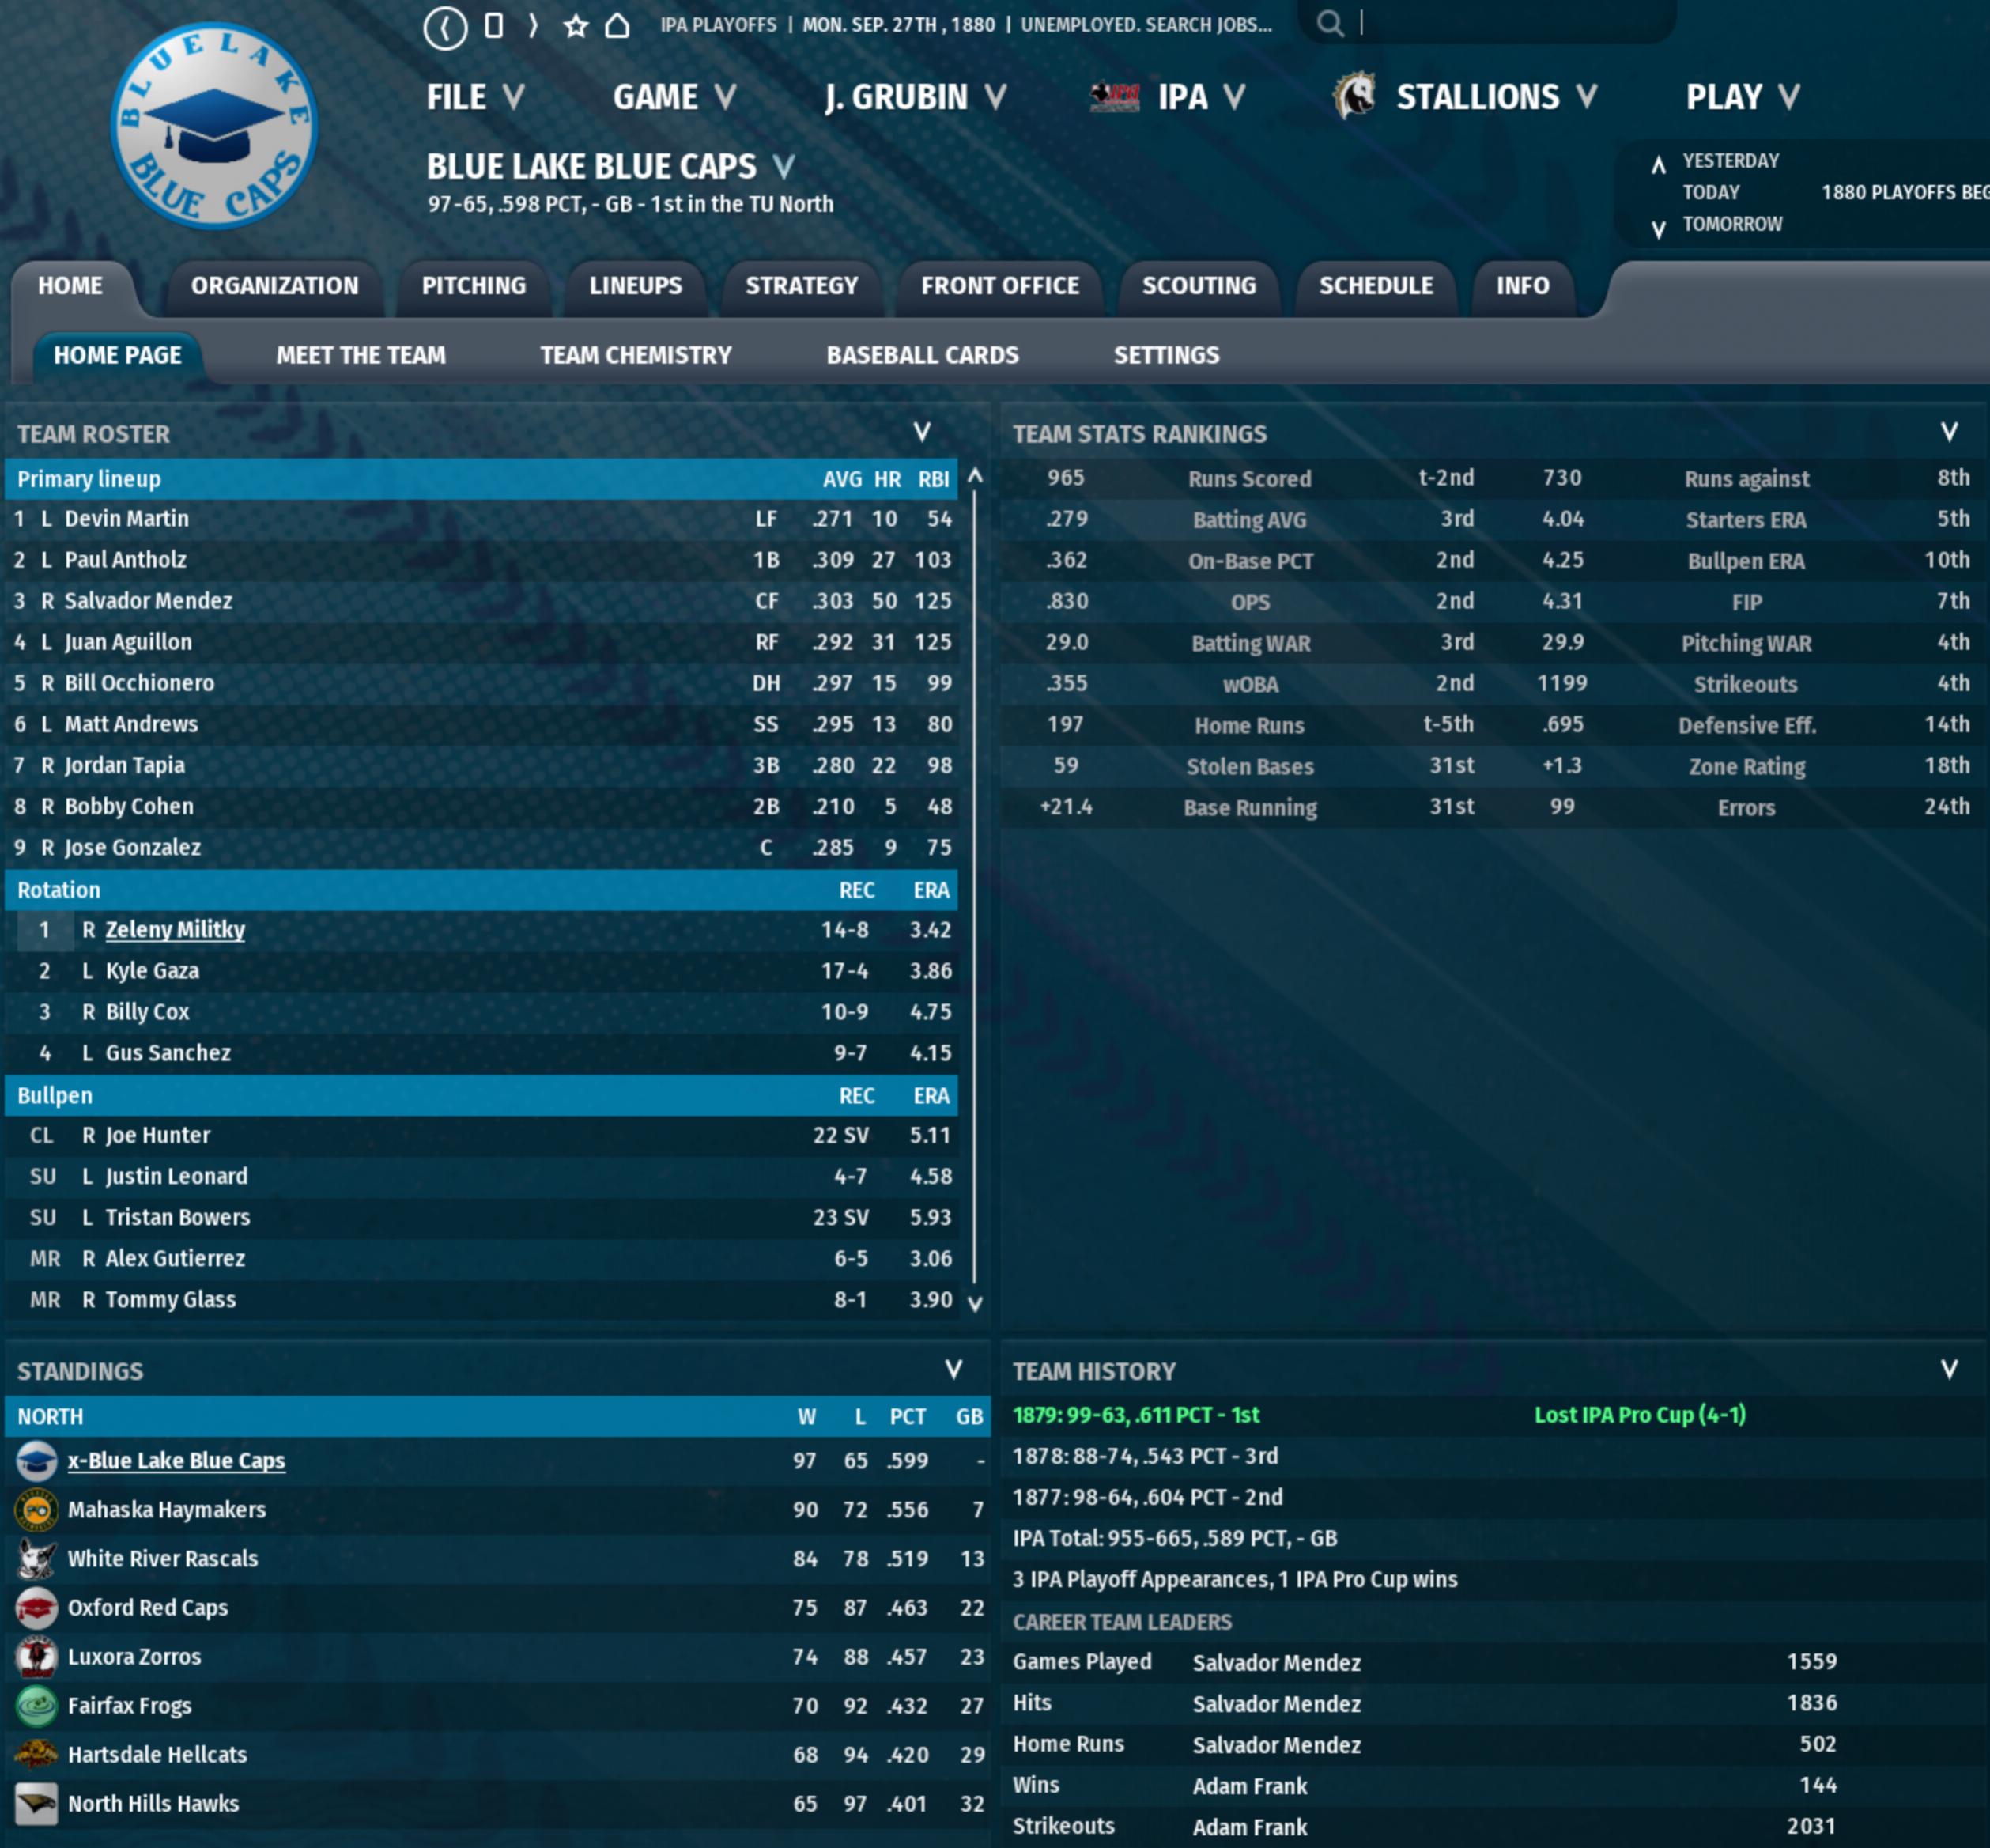Switch to the Lineups tab
This screenshot has height=1848, width=1990.
click(635, 286)
